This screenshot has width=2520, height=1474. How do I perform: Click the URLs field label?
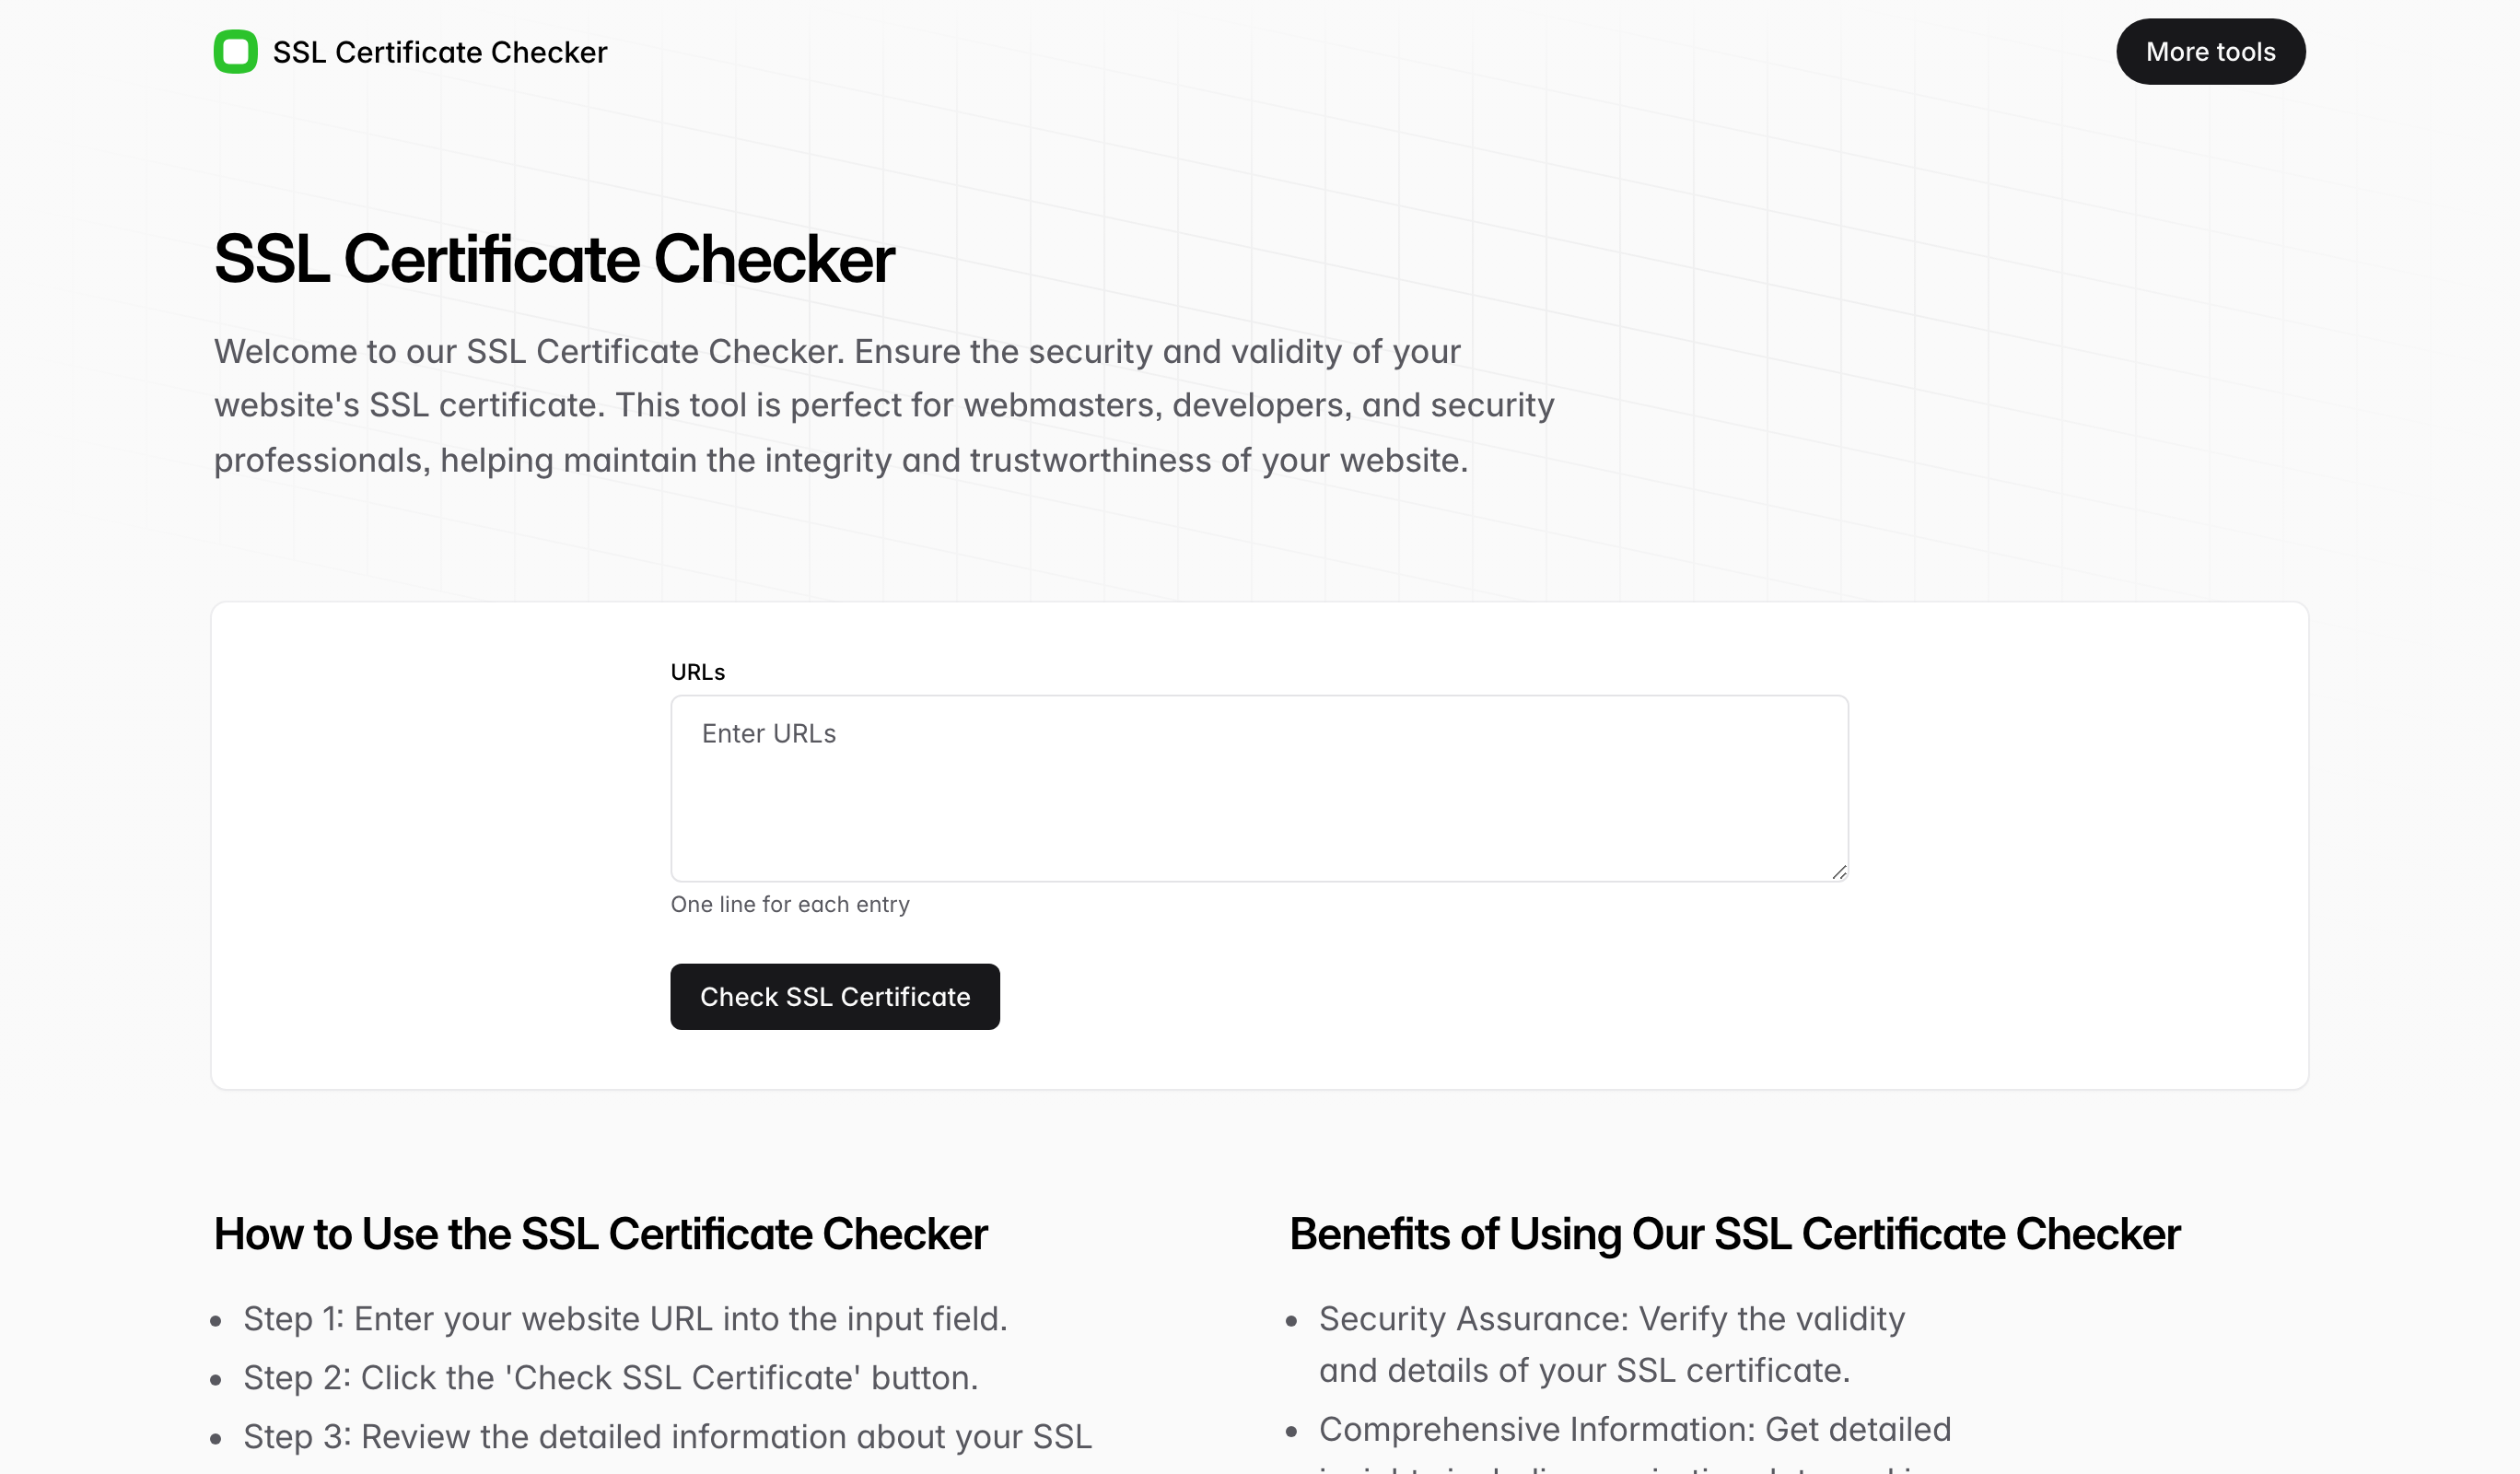(x=698, y=672)
